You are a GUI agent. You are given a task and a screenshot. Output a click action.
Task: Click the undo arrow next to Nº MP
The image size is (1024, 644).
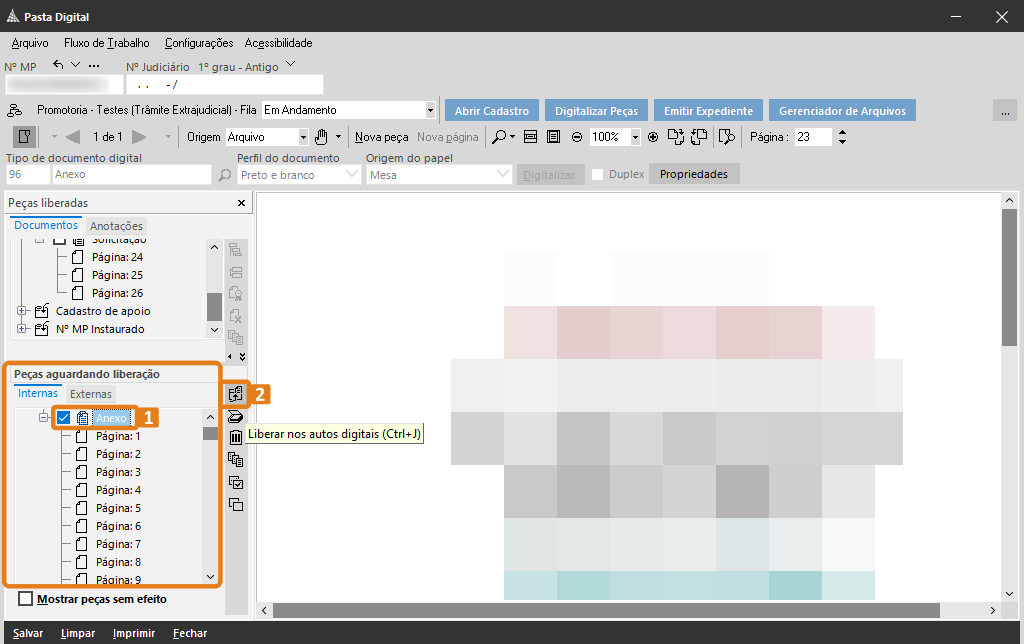pyautogui.click(x=58, y=65)
